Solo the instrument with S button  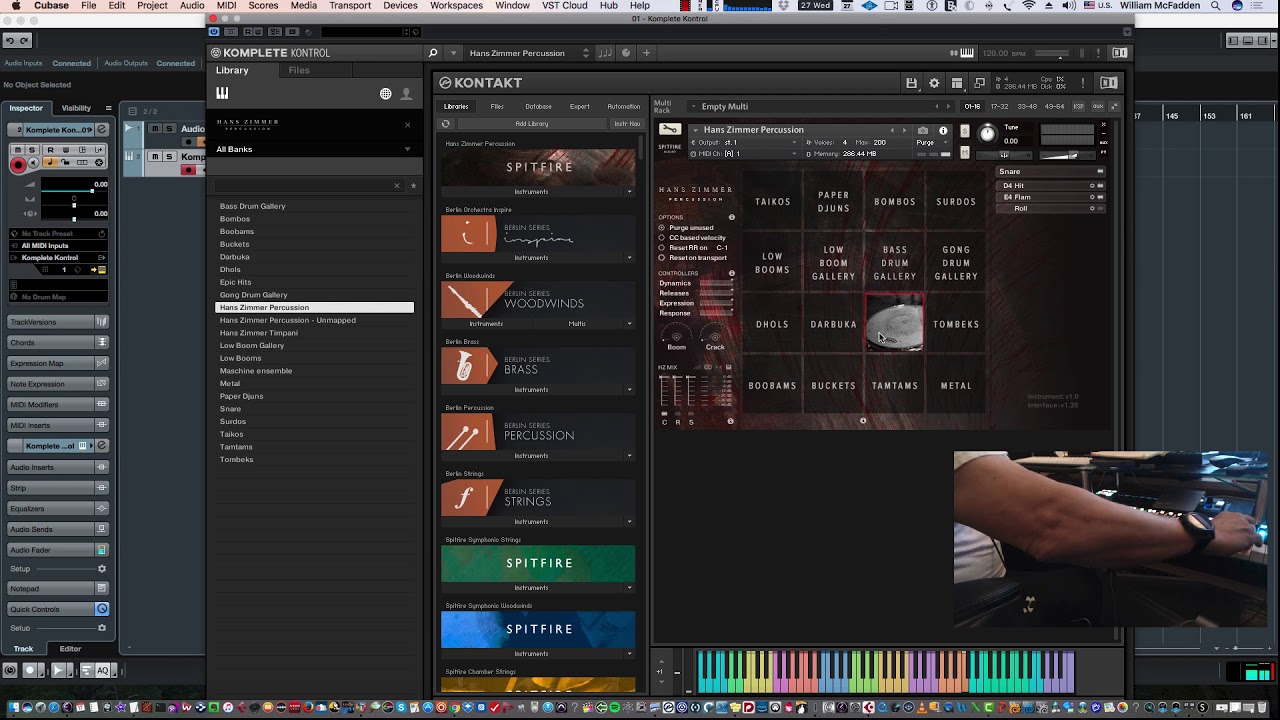click(x=964, y=131)
